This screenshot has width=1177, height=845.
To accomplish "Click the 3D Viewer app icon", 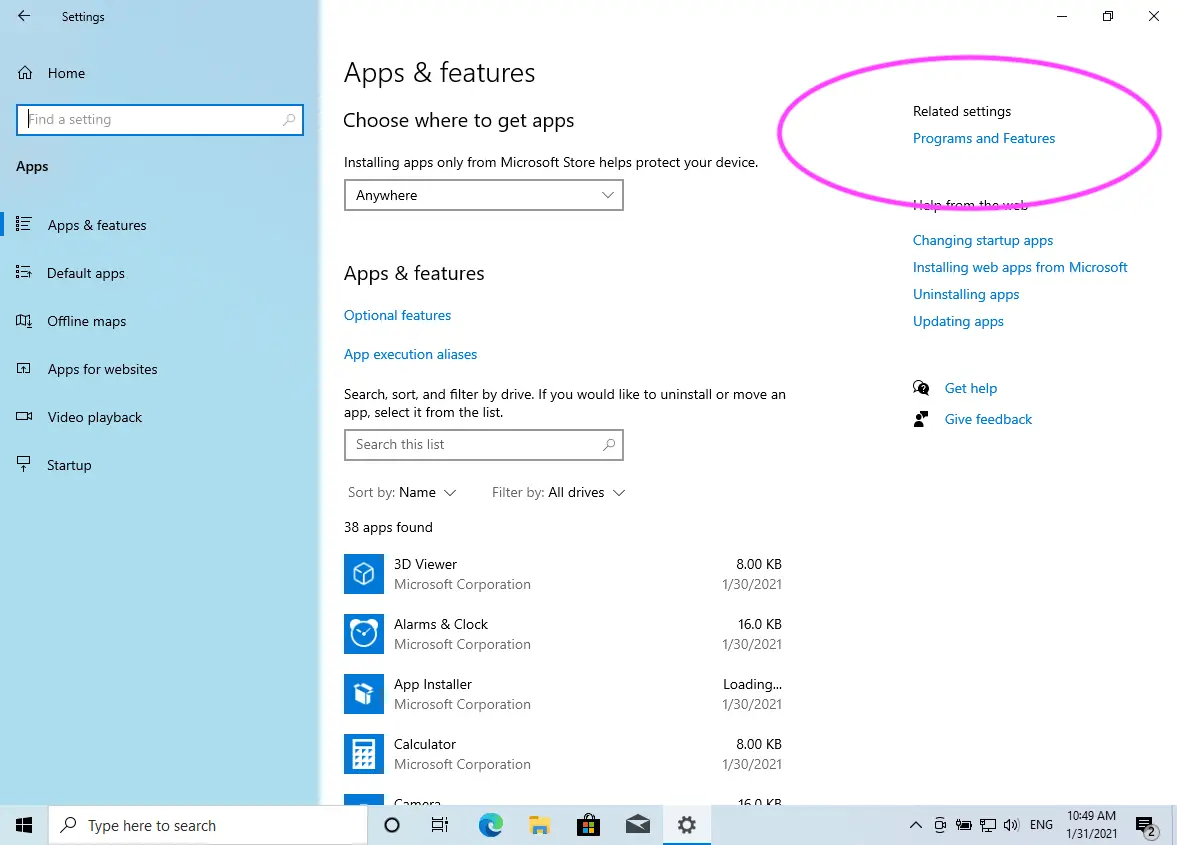I will [363, 574].
